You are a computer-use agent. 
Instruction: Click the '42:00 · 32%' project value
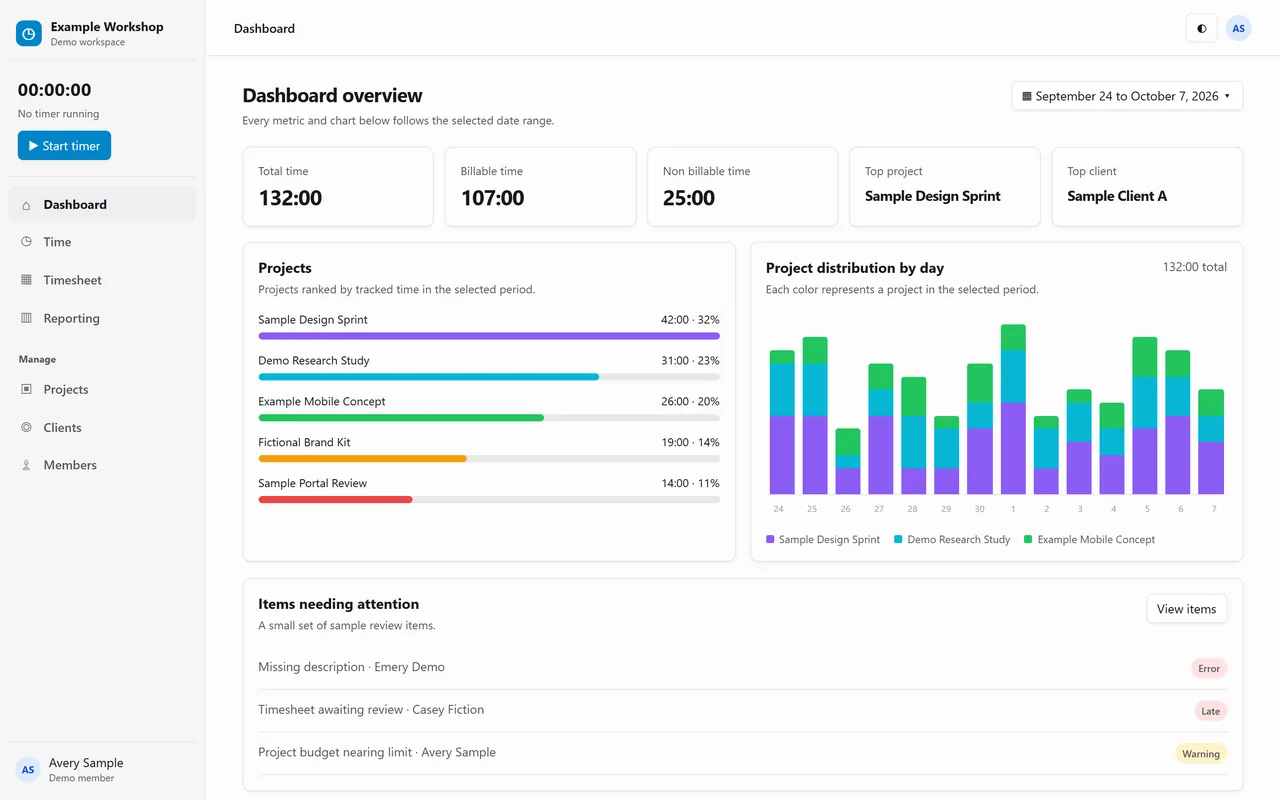tap(690, 320)
